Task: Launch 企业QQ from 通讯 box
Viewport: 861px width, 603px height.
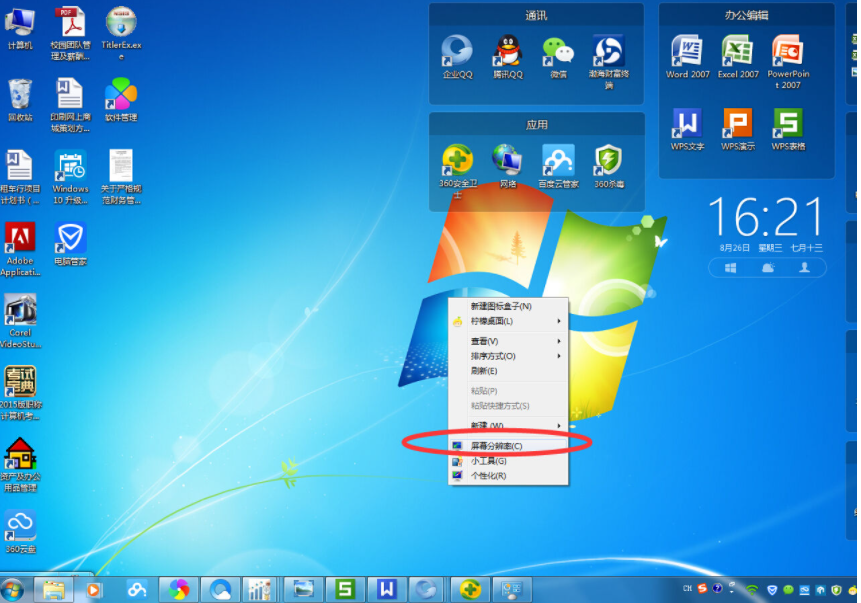Action: point(457,57)
